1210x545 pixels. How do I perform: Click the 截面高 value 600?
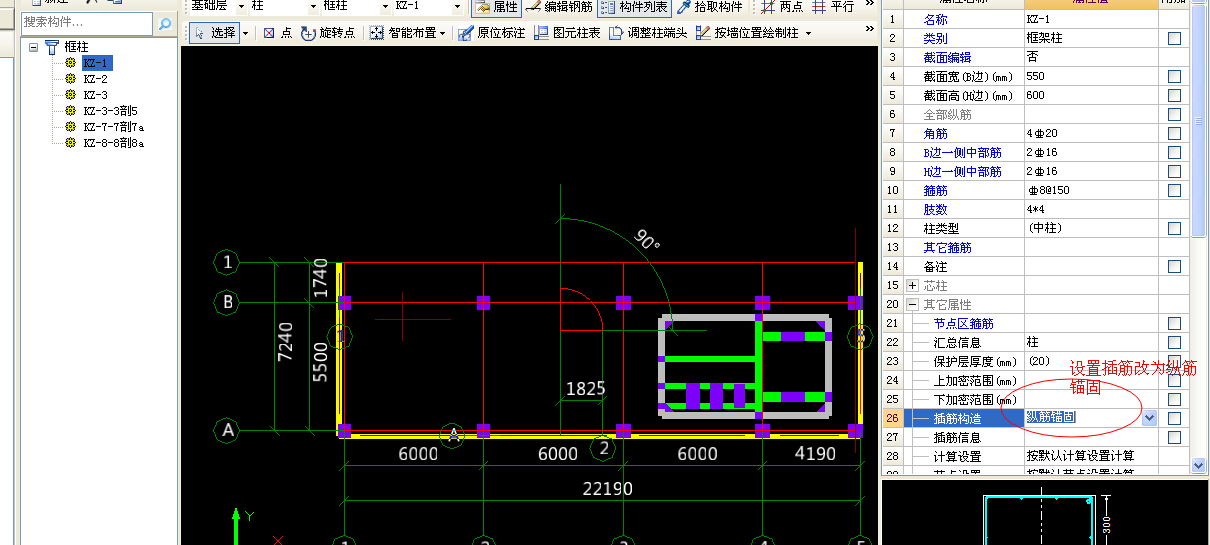(1091, 95)
